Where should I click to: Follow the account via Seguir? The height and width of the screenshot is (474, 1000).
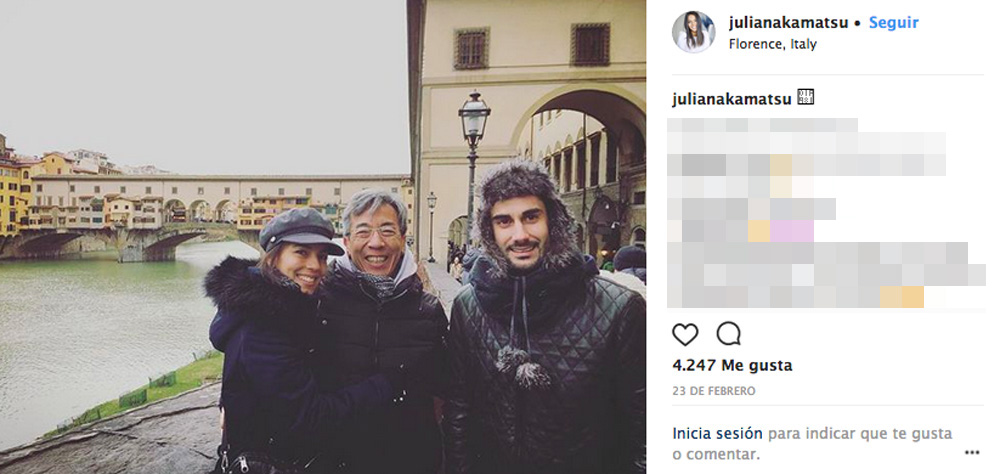(x=893, y=22)
